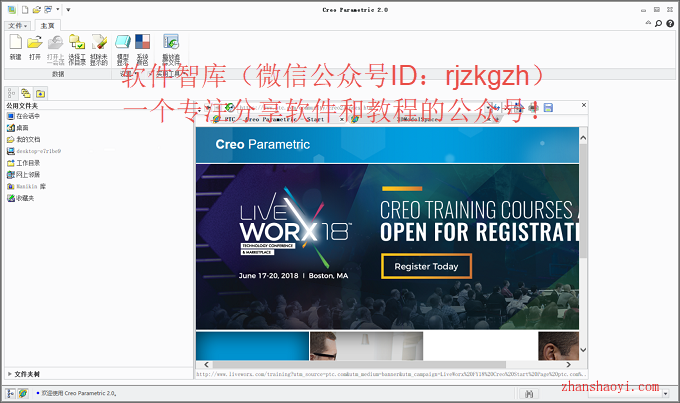Switch to the Model Tree navigator tab
The height and width of the screenshot is (403, 680).
(12, 93)
